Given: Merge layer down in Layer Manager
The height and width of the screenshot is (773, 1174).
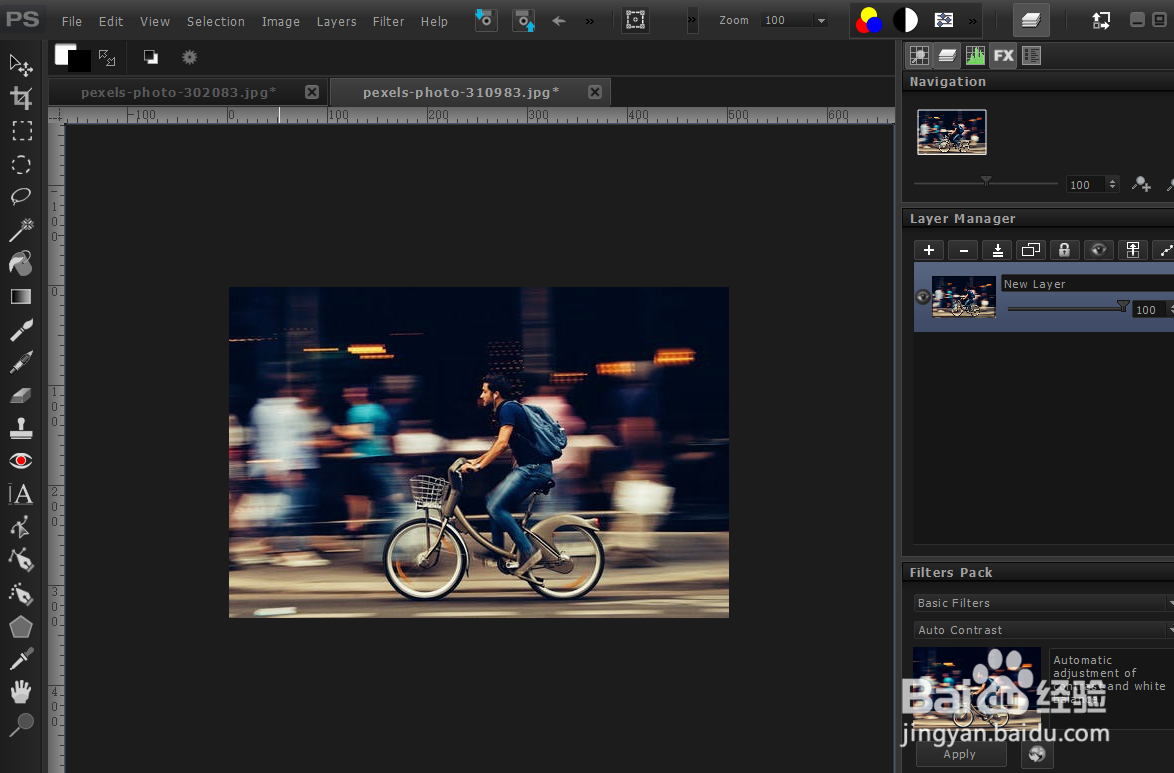Looking at the screenshot, I should [x=997, y=250].
